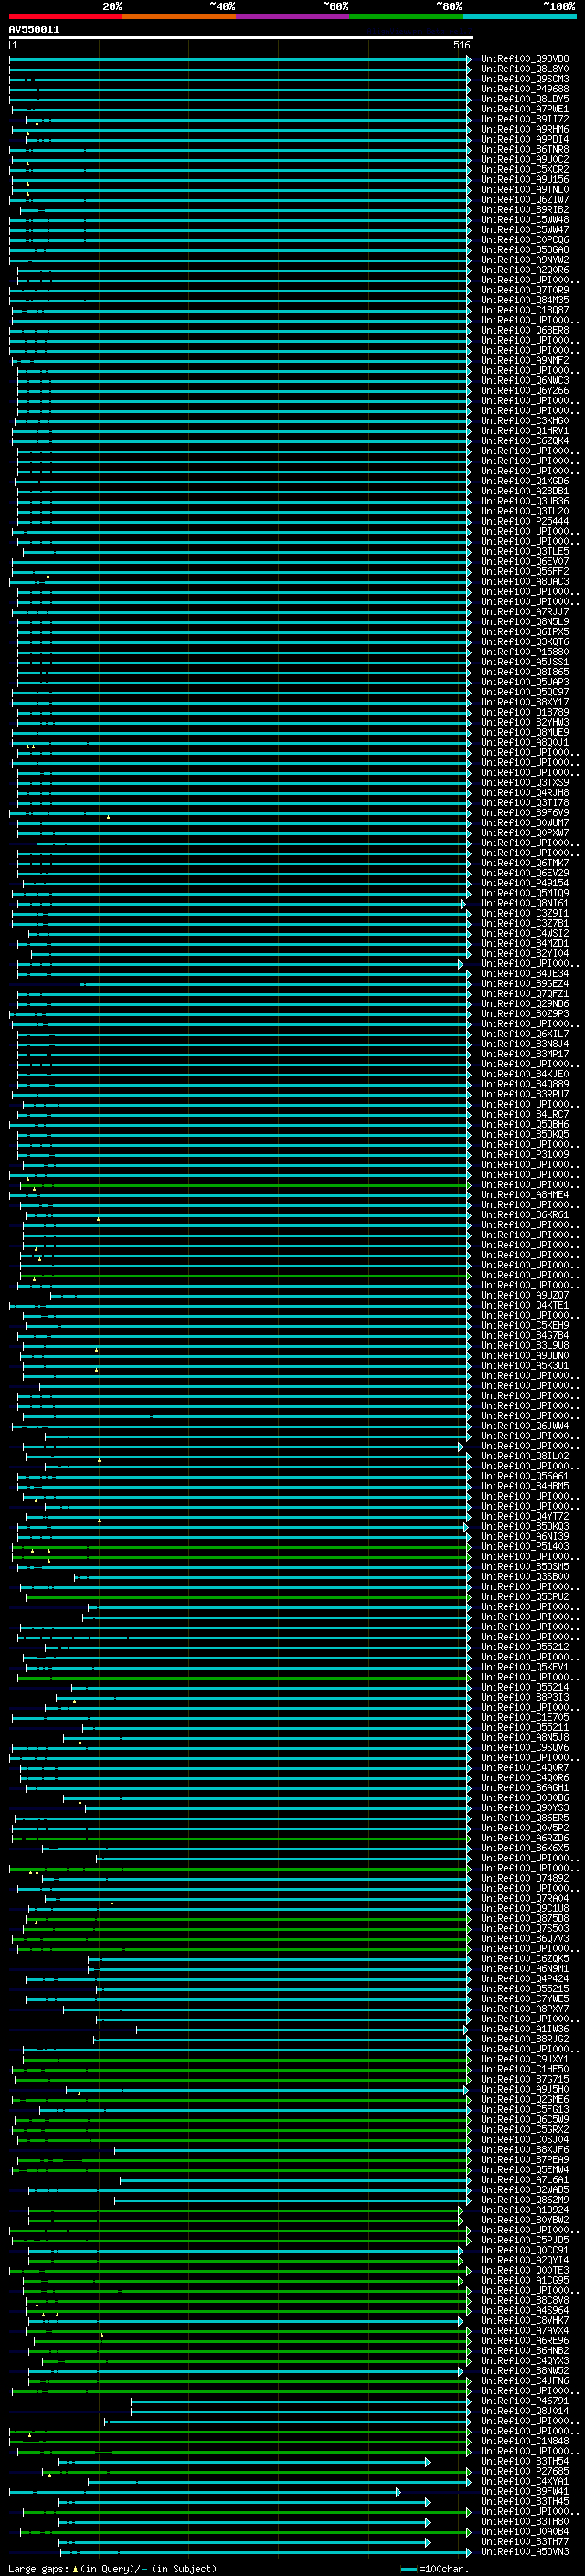
Task: Open hit UniRef100_Q93VB8
Action: [x=525, y=59]
